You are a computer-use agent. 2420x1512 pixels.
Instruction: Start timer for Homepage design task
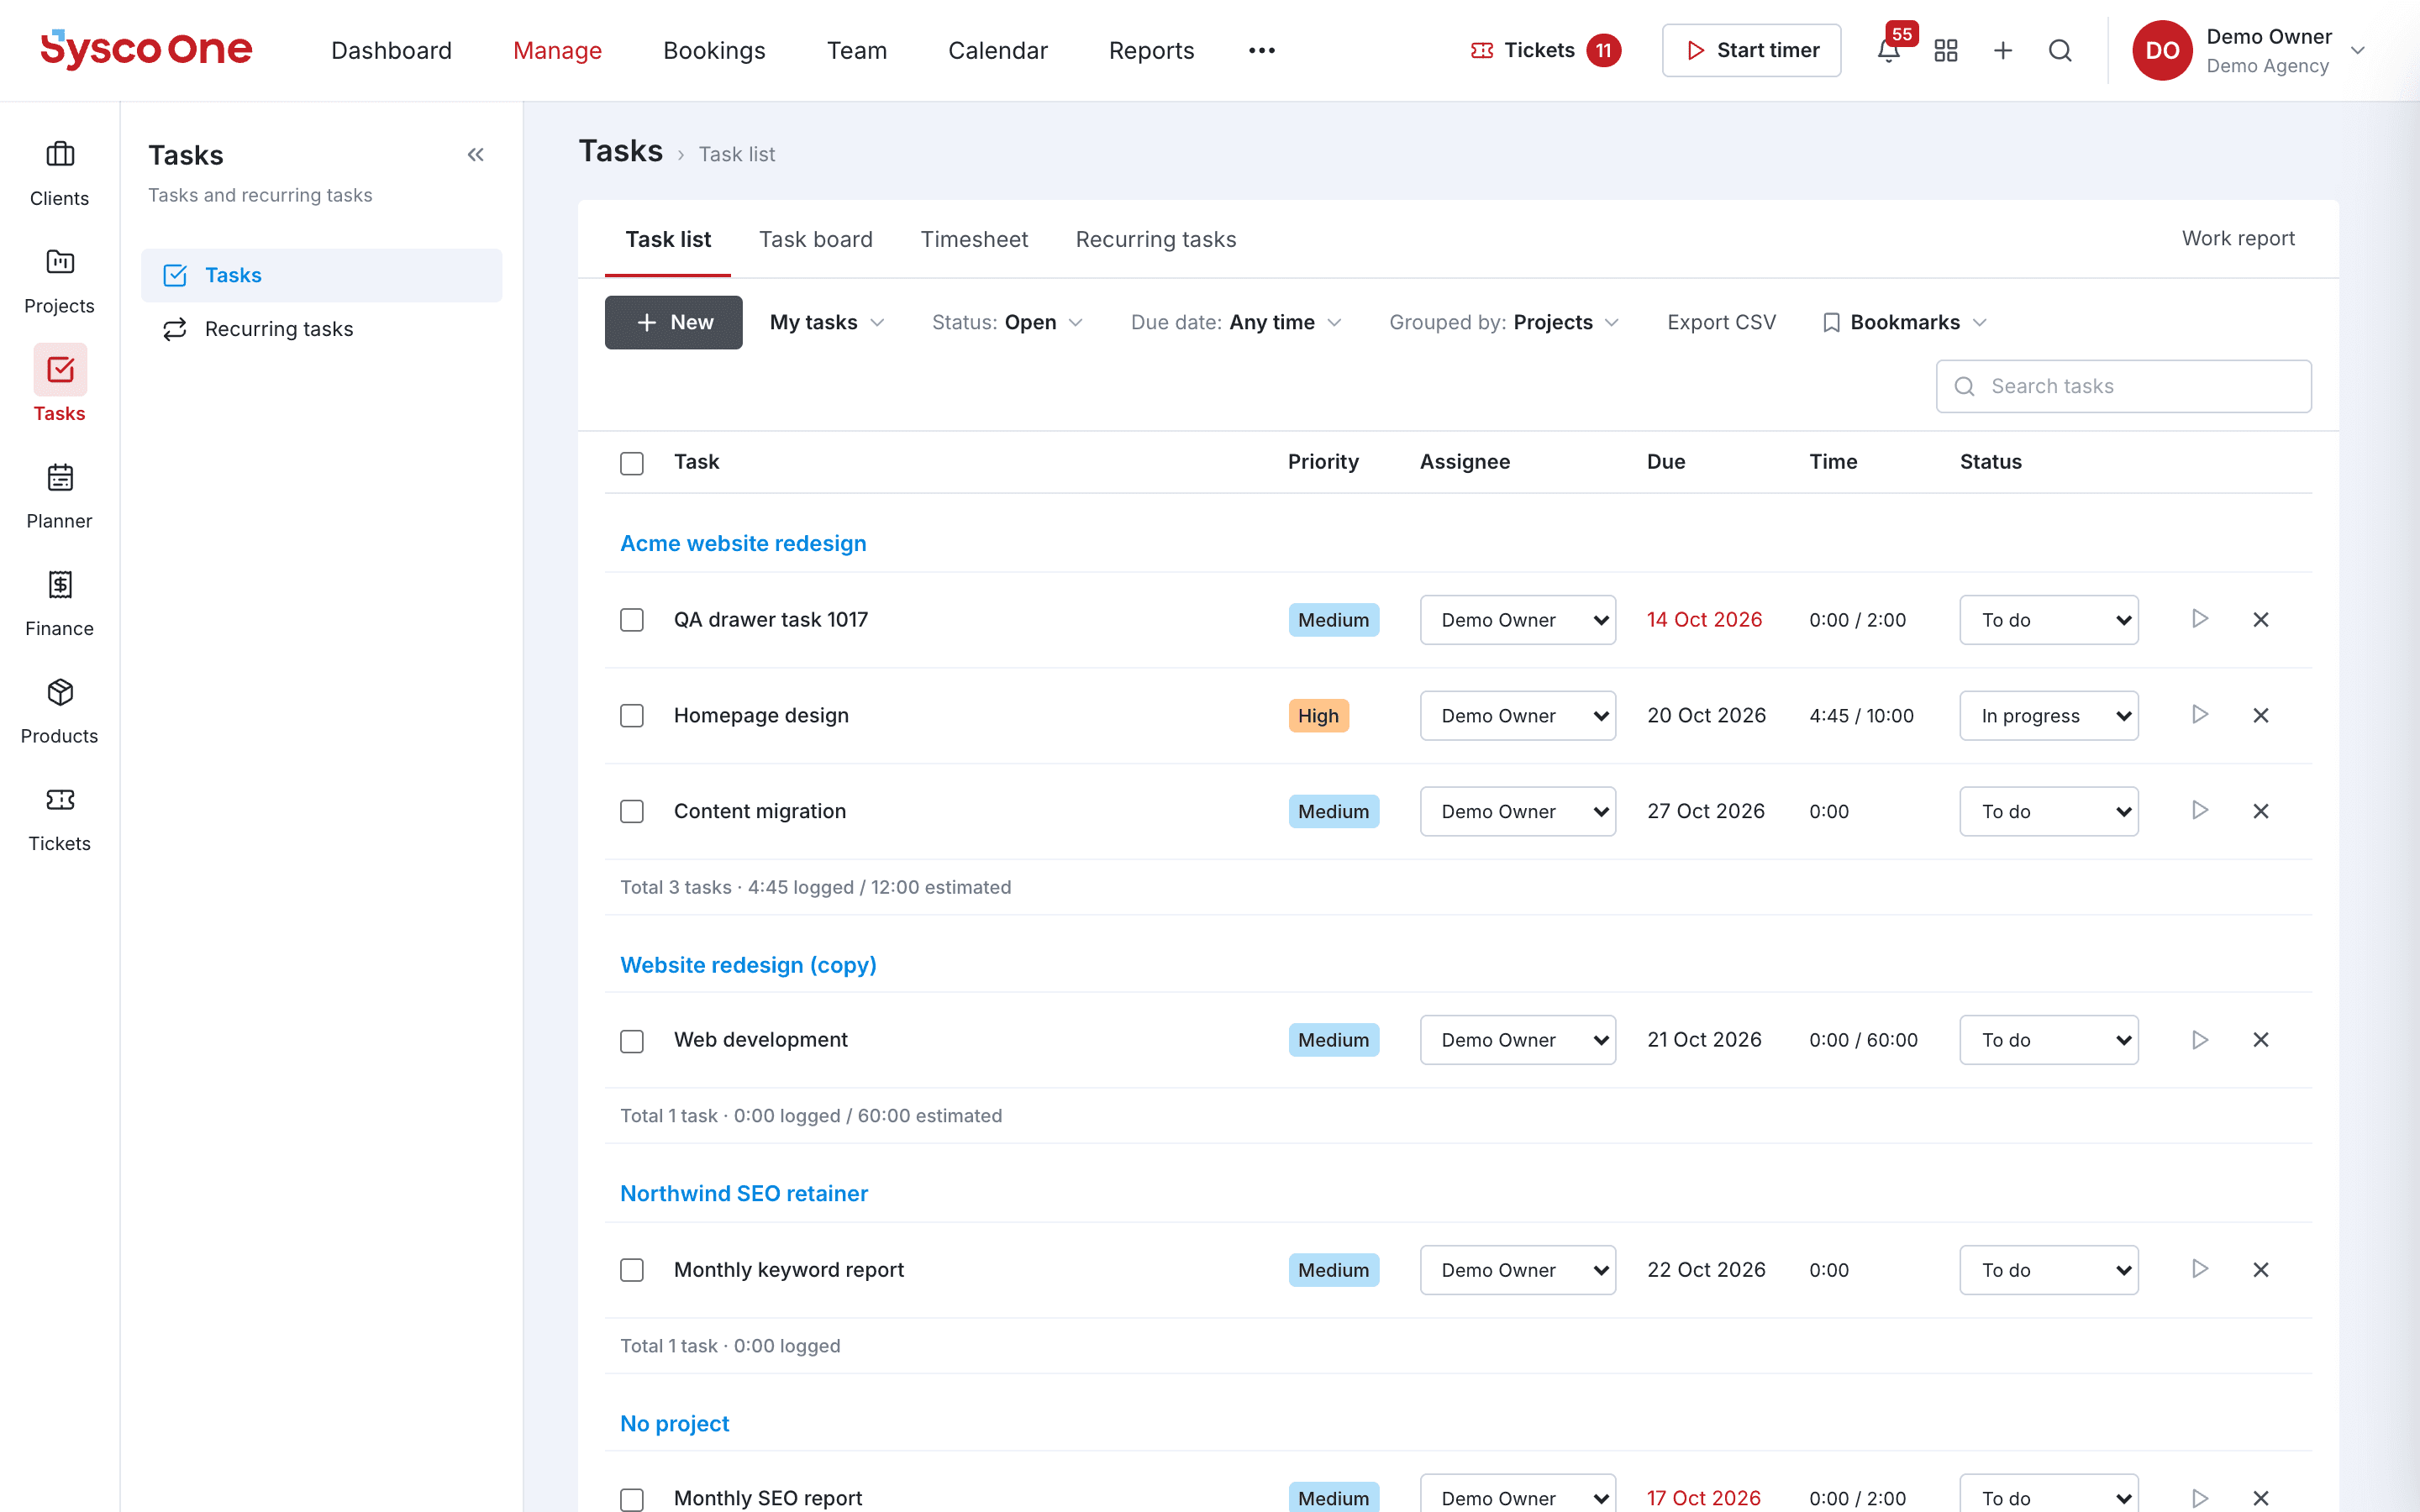(x=2199, y=715)
